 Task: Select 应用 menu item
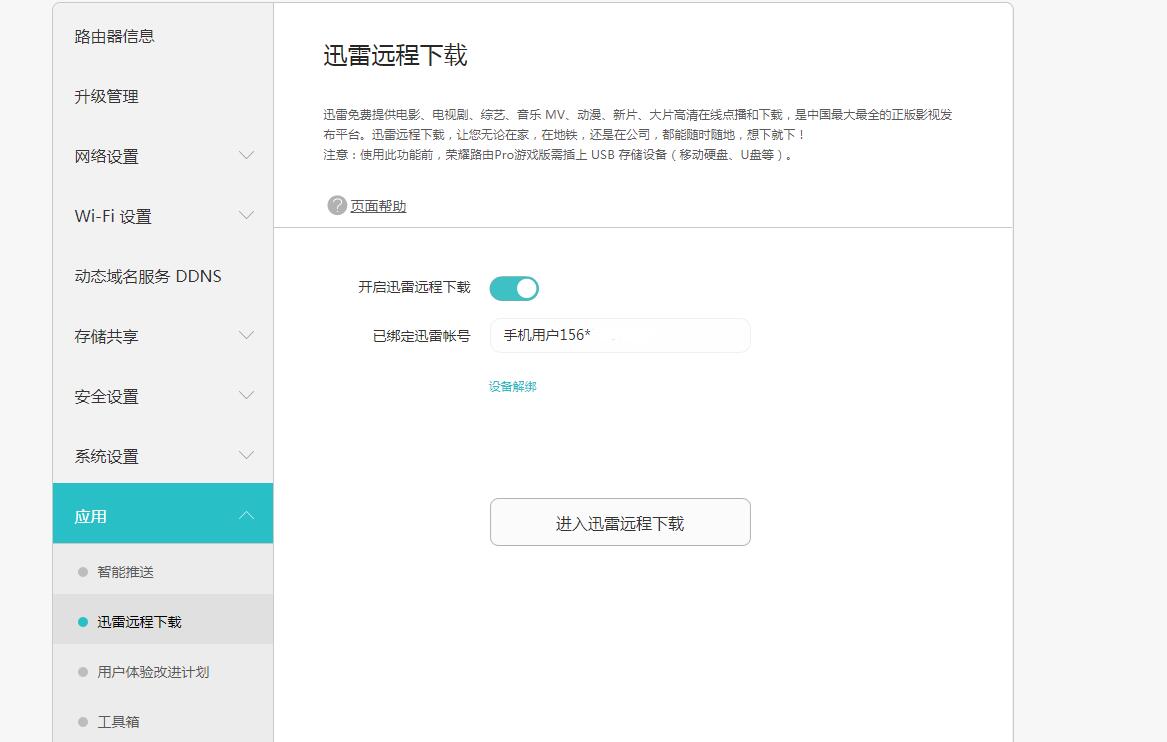click(x=163, y=514)
